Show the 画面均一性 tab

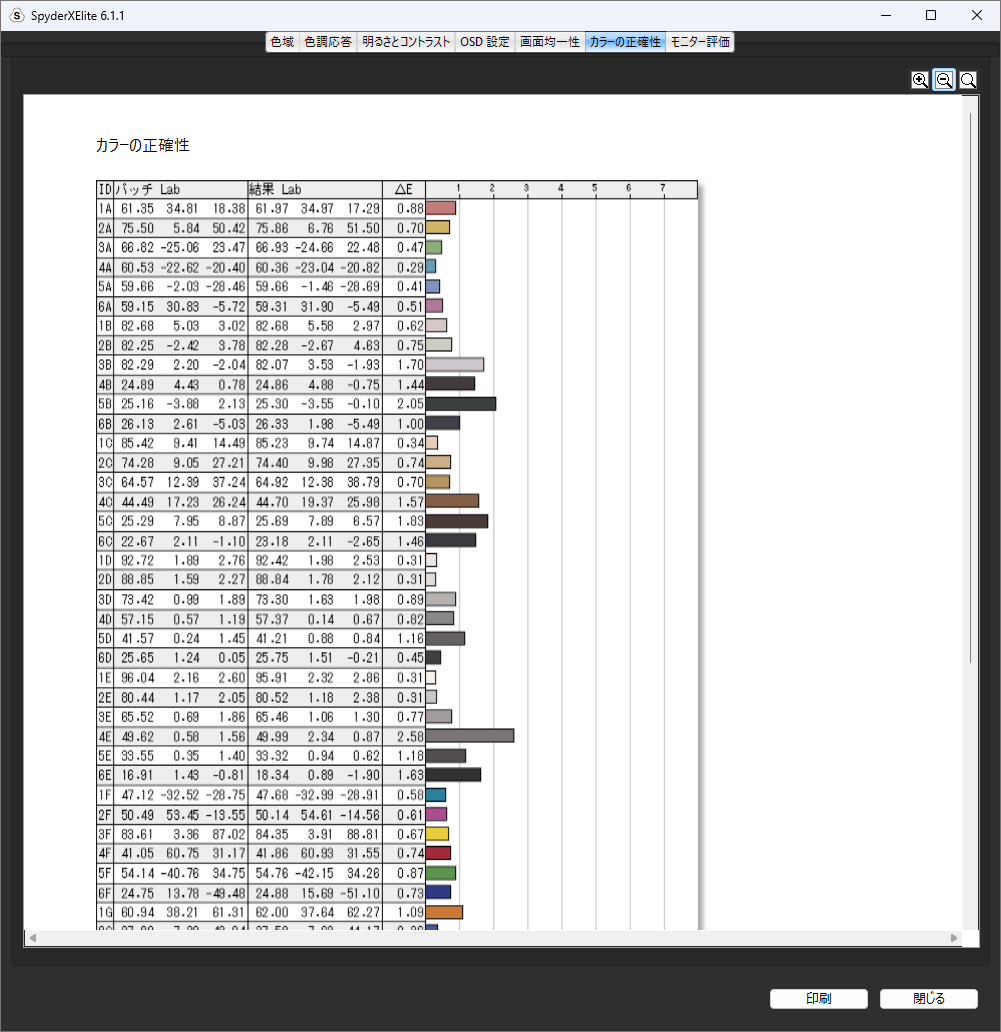coord(549,42)
